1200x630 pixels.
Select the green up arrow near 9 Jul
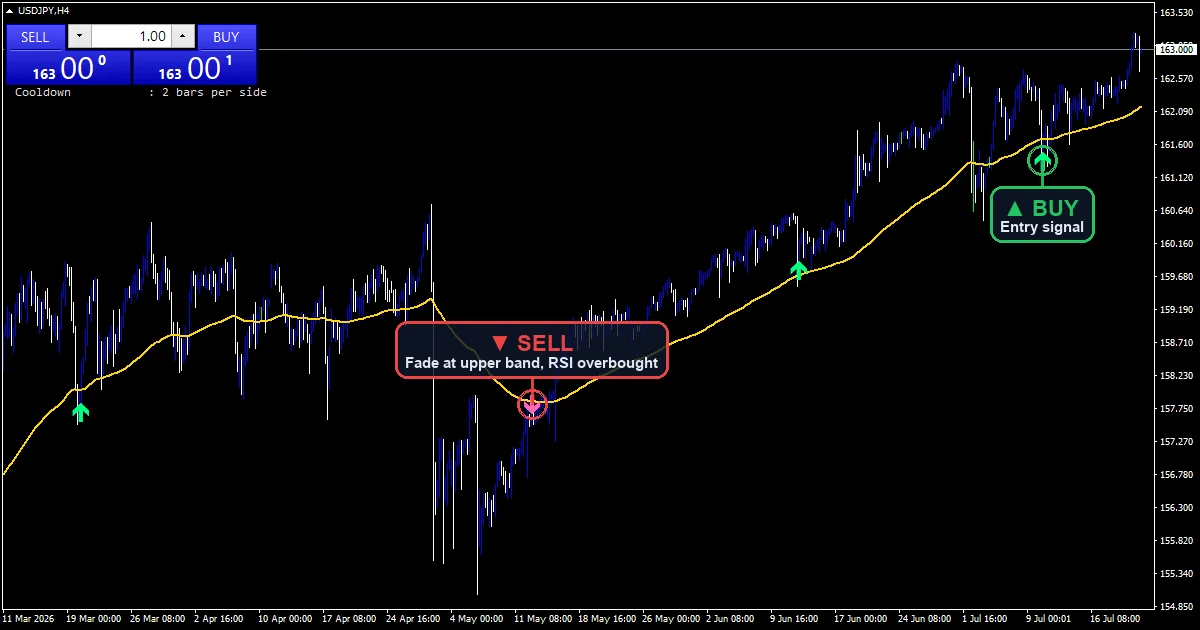click(x=1043, y=159)
